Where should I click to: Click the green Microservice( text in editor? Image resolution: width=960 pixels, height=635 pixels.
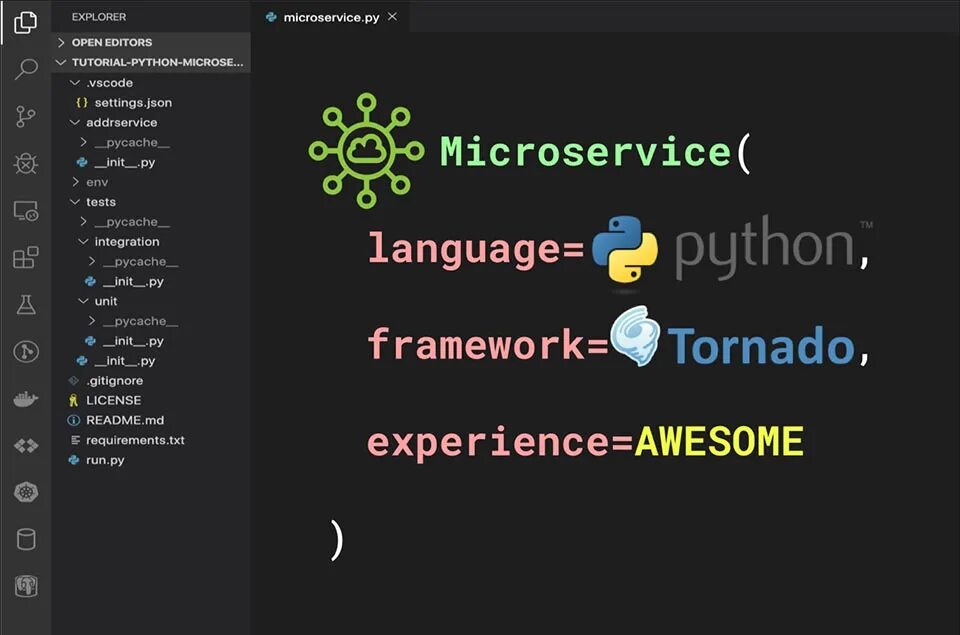[x=595, y=151]
